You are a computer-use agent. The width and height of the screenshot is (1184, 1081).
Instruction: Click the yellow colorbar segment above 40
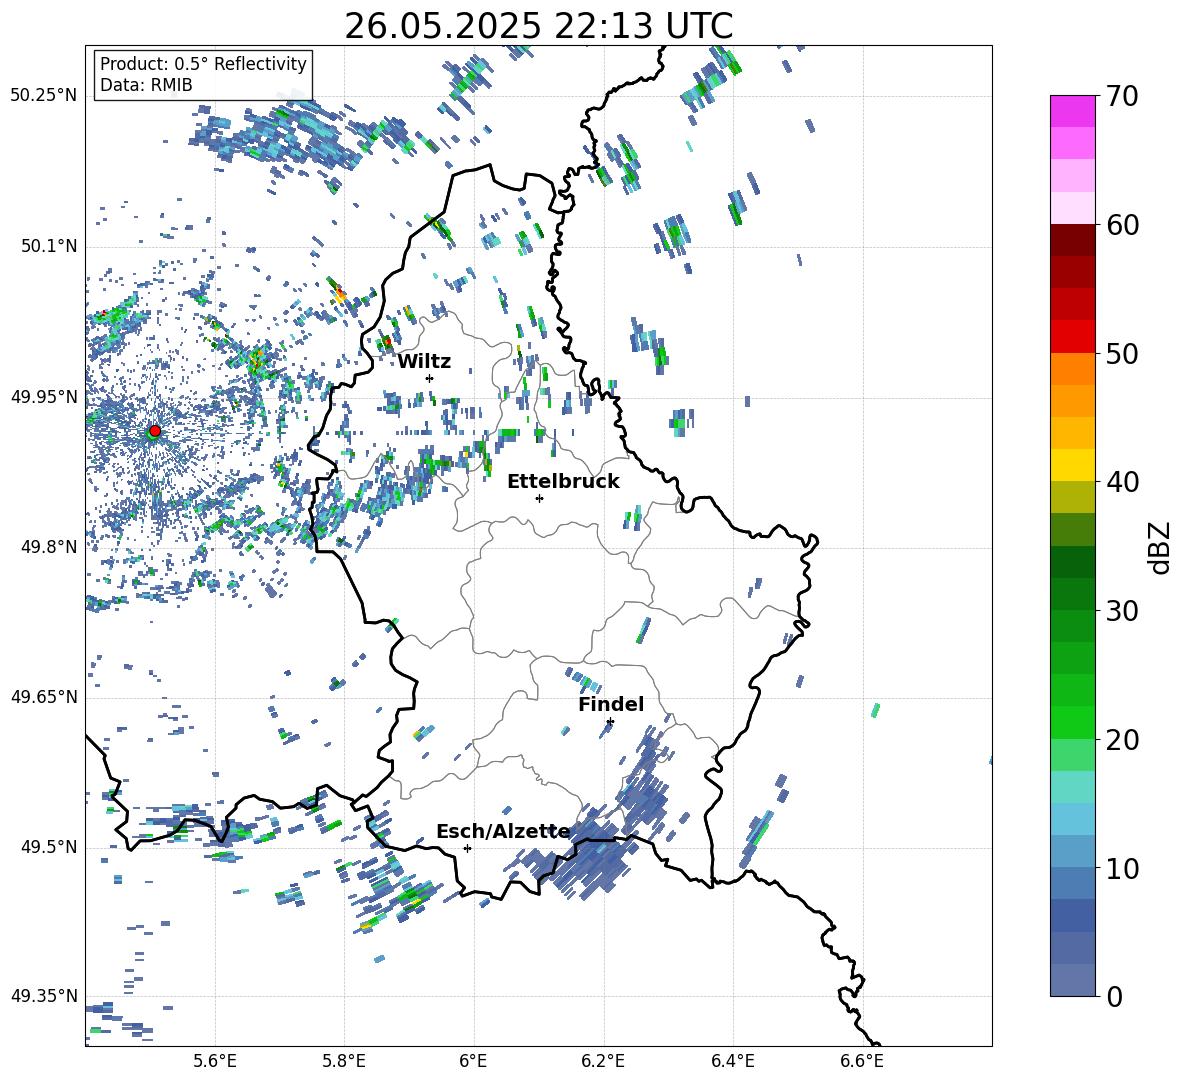pos(1073,465)
